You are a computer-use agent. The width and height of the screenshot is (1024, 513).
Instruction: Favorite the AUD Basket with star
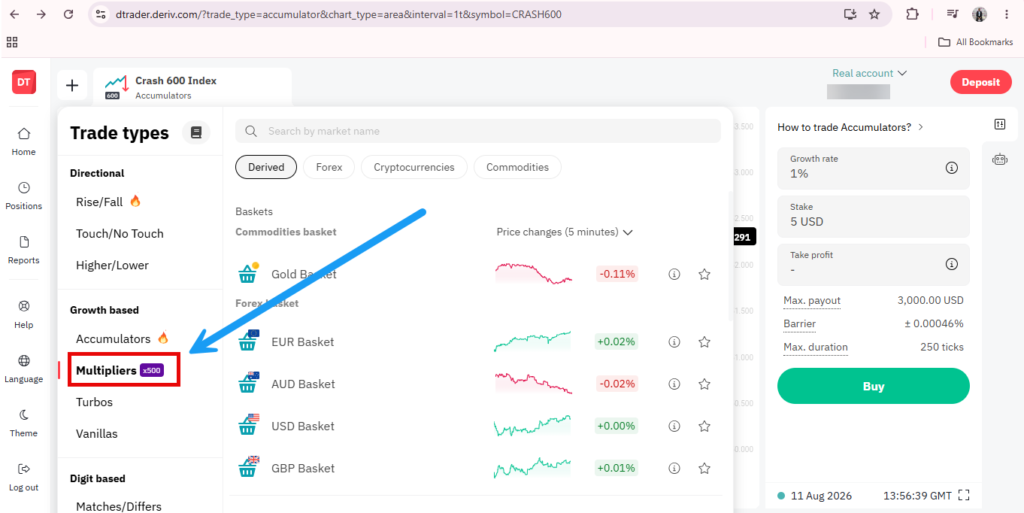pyautogui.click(x=704, y=384)
